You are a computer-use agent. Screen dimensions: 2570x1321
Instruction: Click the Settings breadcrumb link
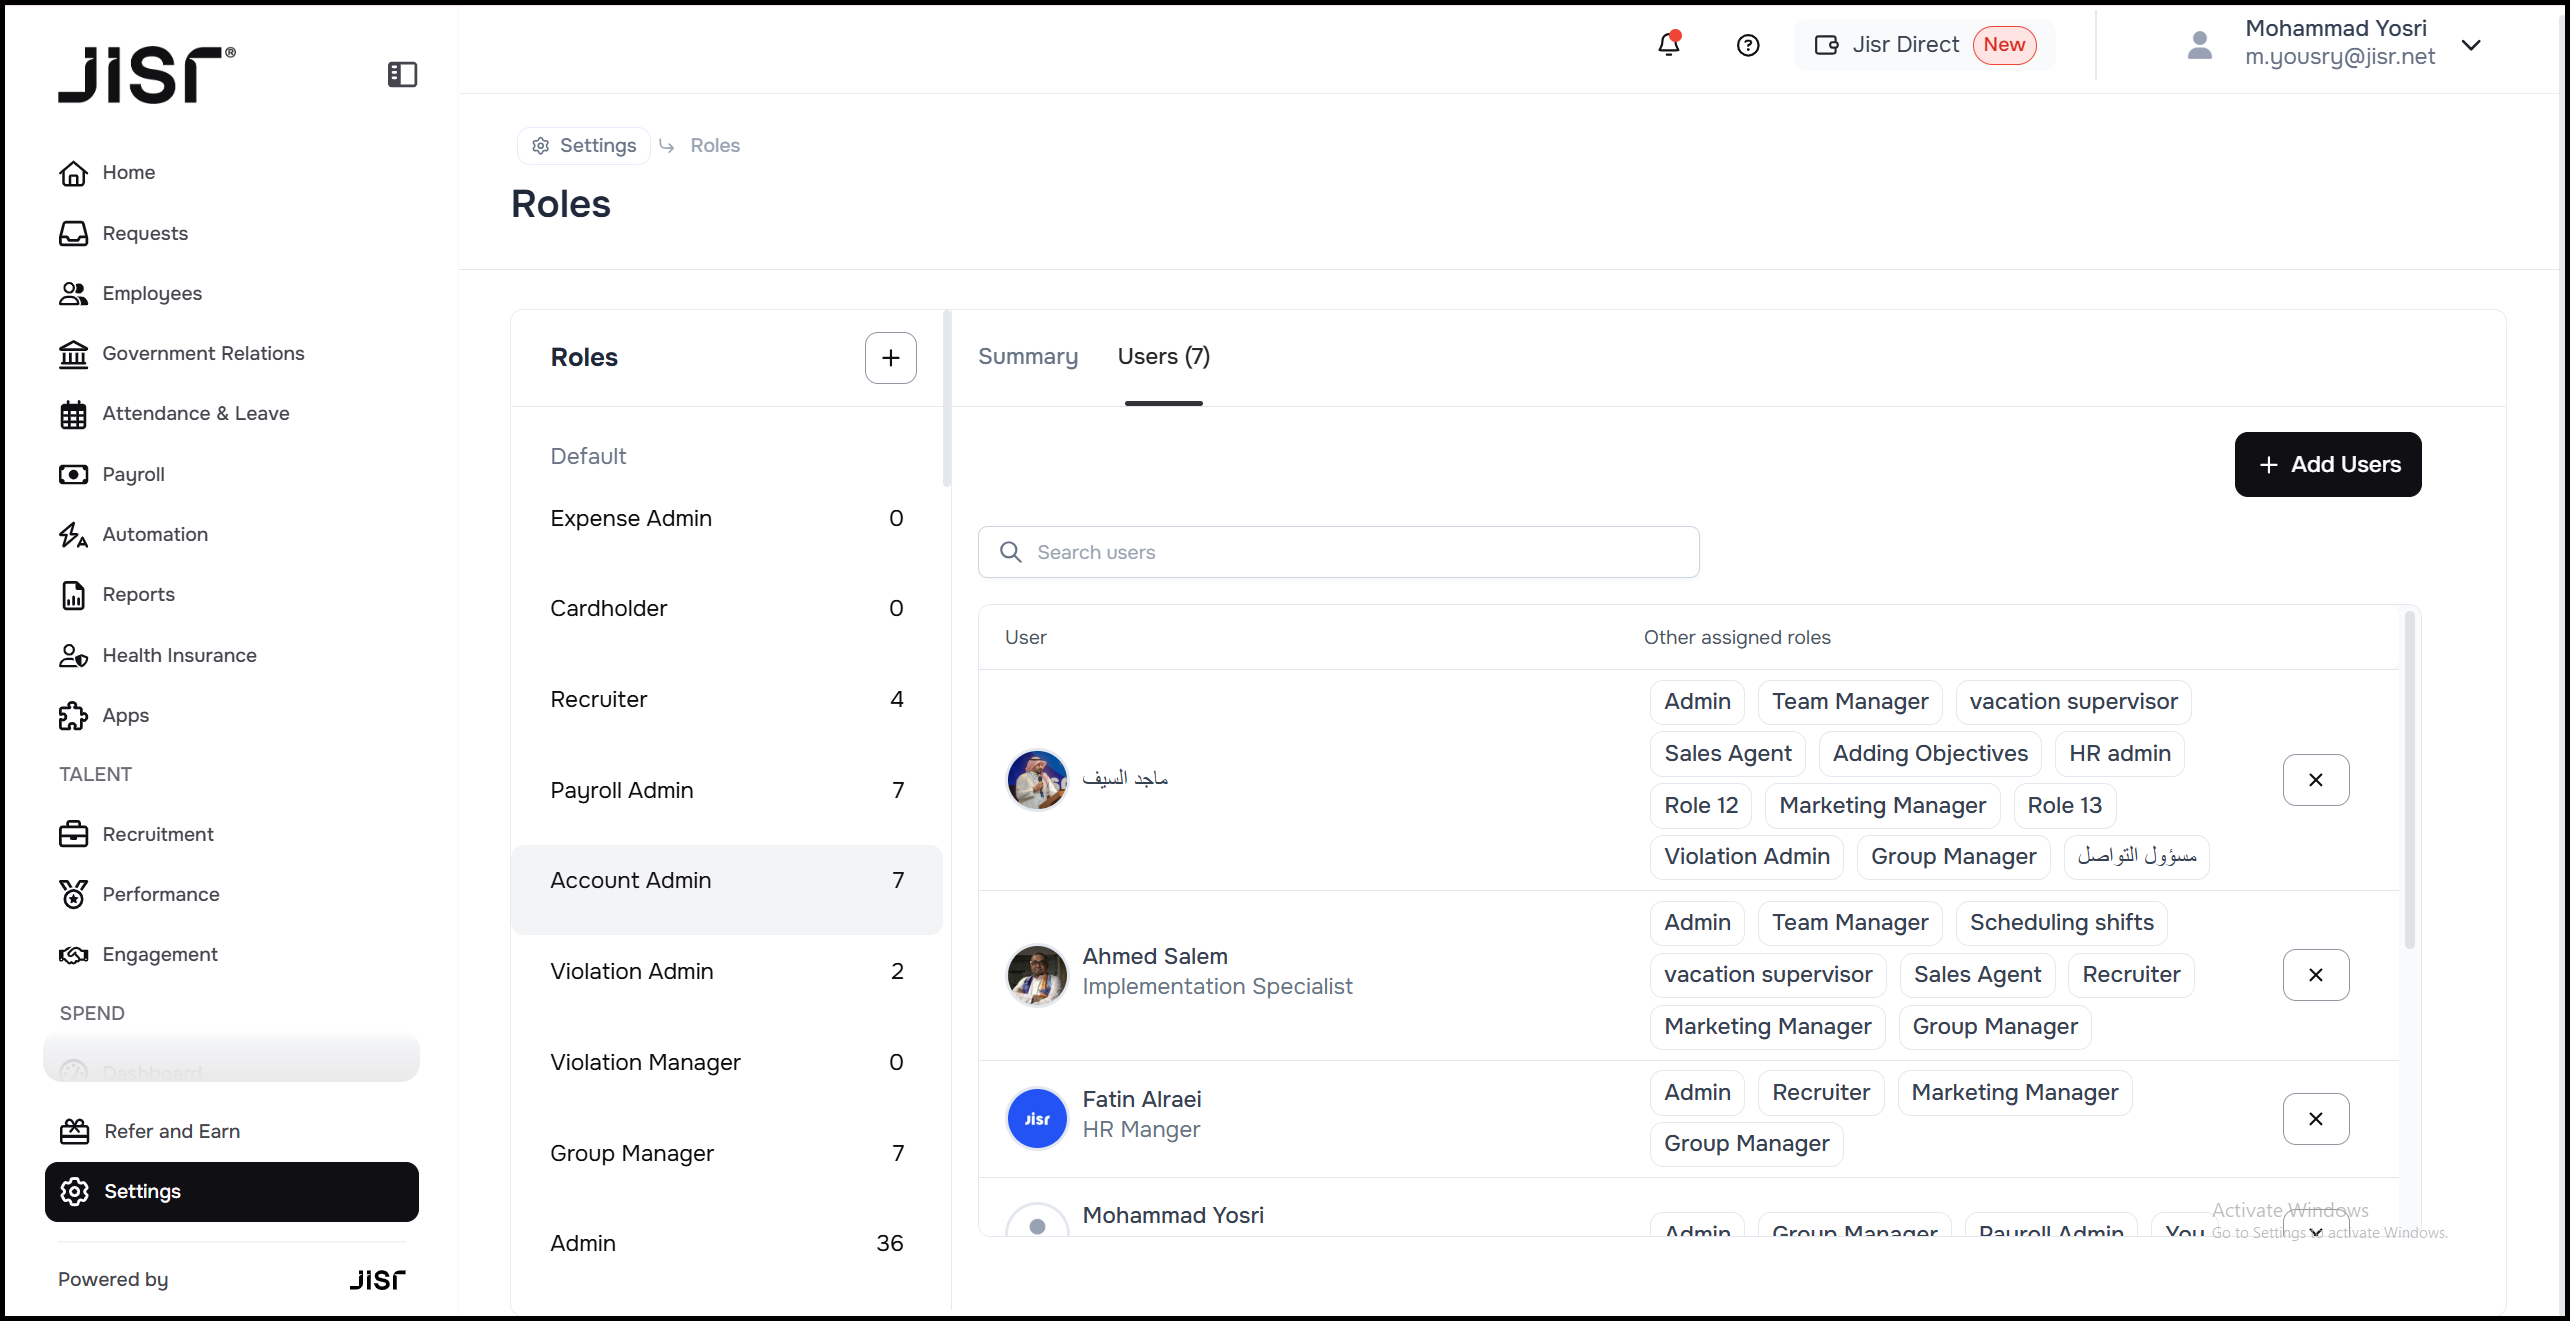pos(585,146)
